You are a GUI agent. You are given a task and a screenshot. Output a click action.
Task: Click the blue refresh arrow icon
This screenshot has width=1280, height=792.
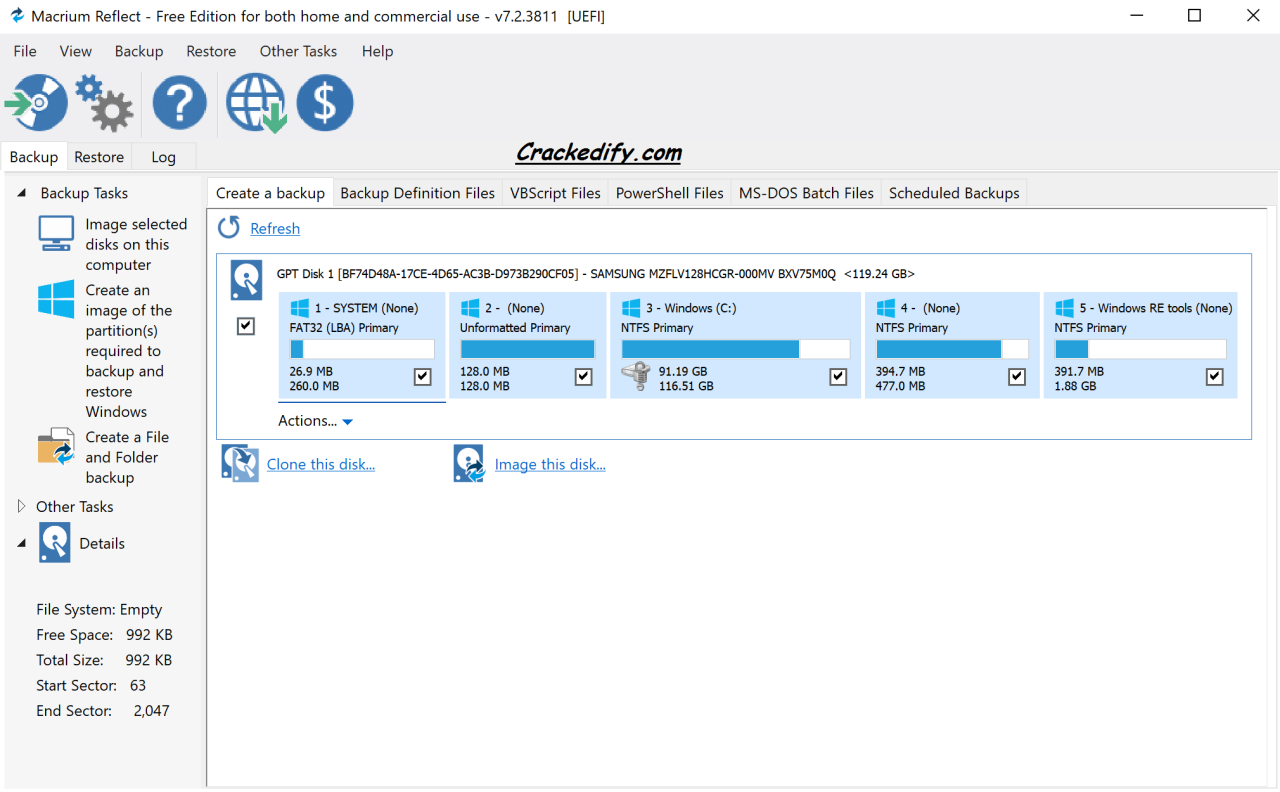click(x=229, y=228)
